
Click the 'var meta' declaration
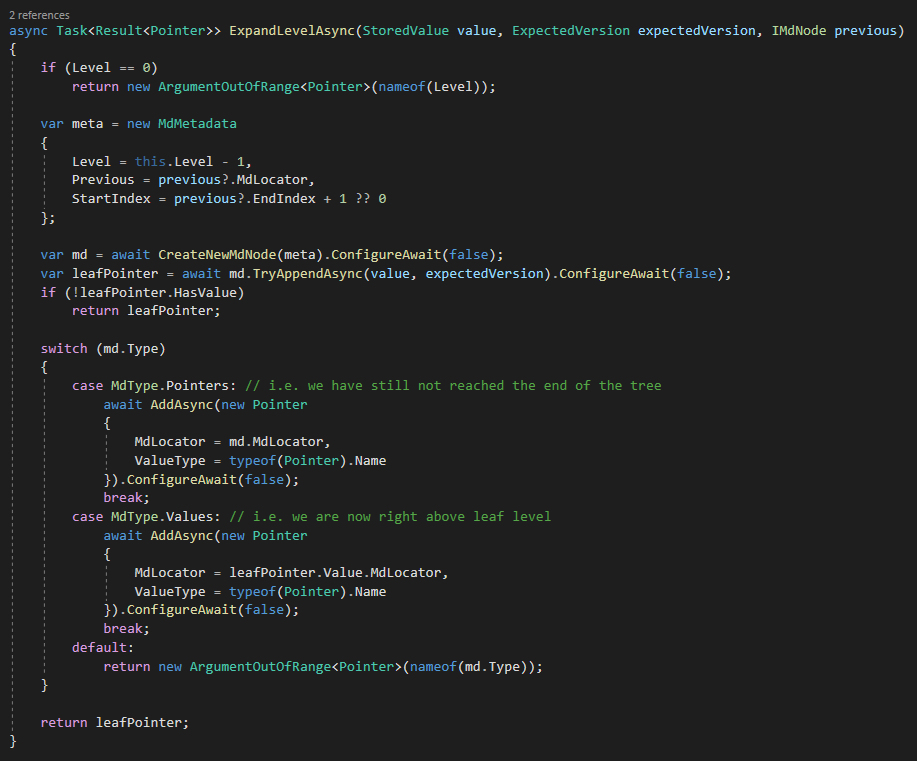click(x=72, y=123)
